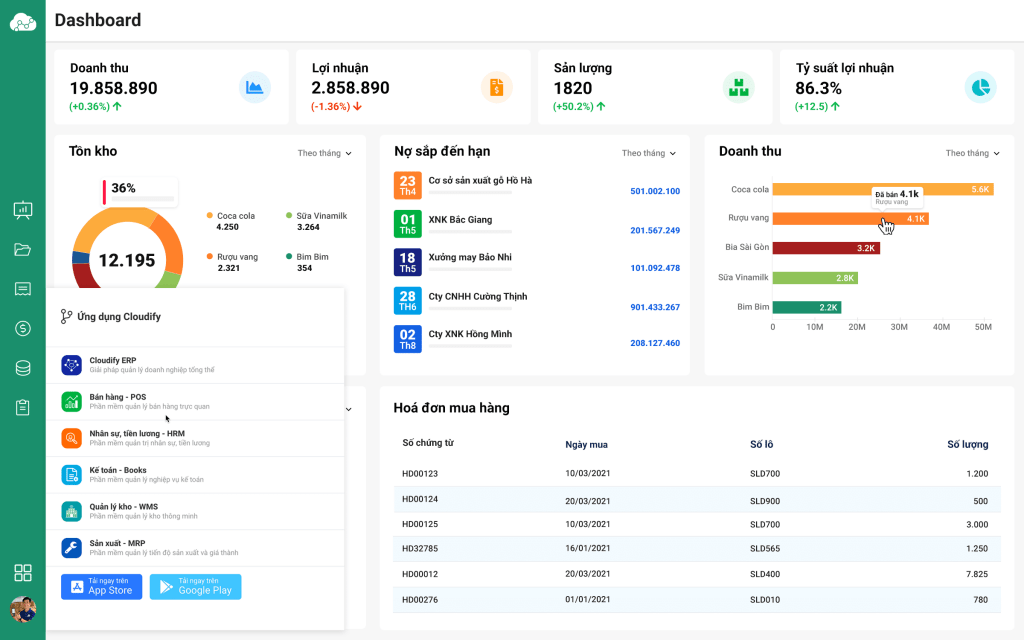Open the messages icon in the sidebar
1024x640 pixels.
(22, 289)
